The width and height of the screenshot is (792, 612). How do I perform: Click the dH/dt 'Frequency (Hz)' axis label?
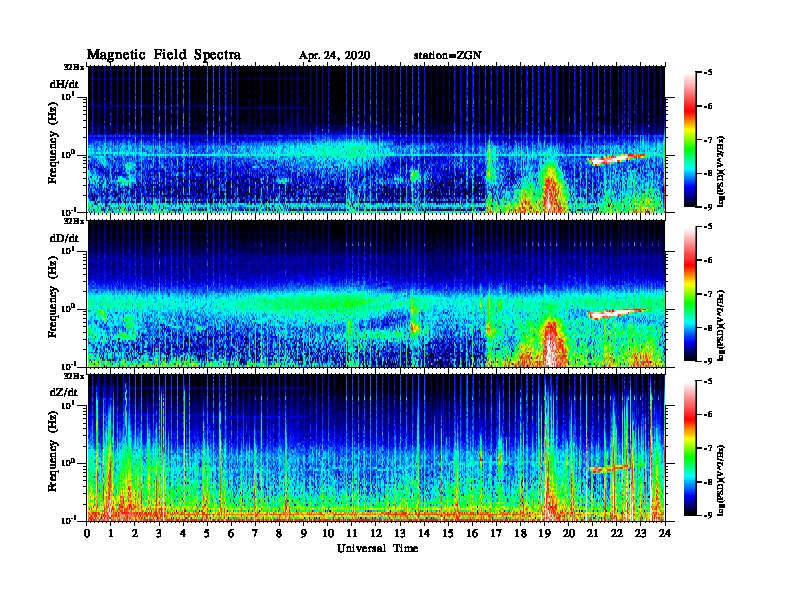[53, 142]
